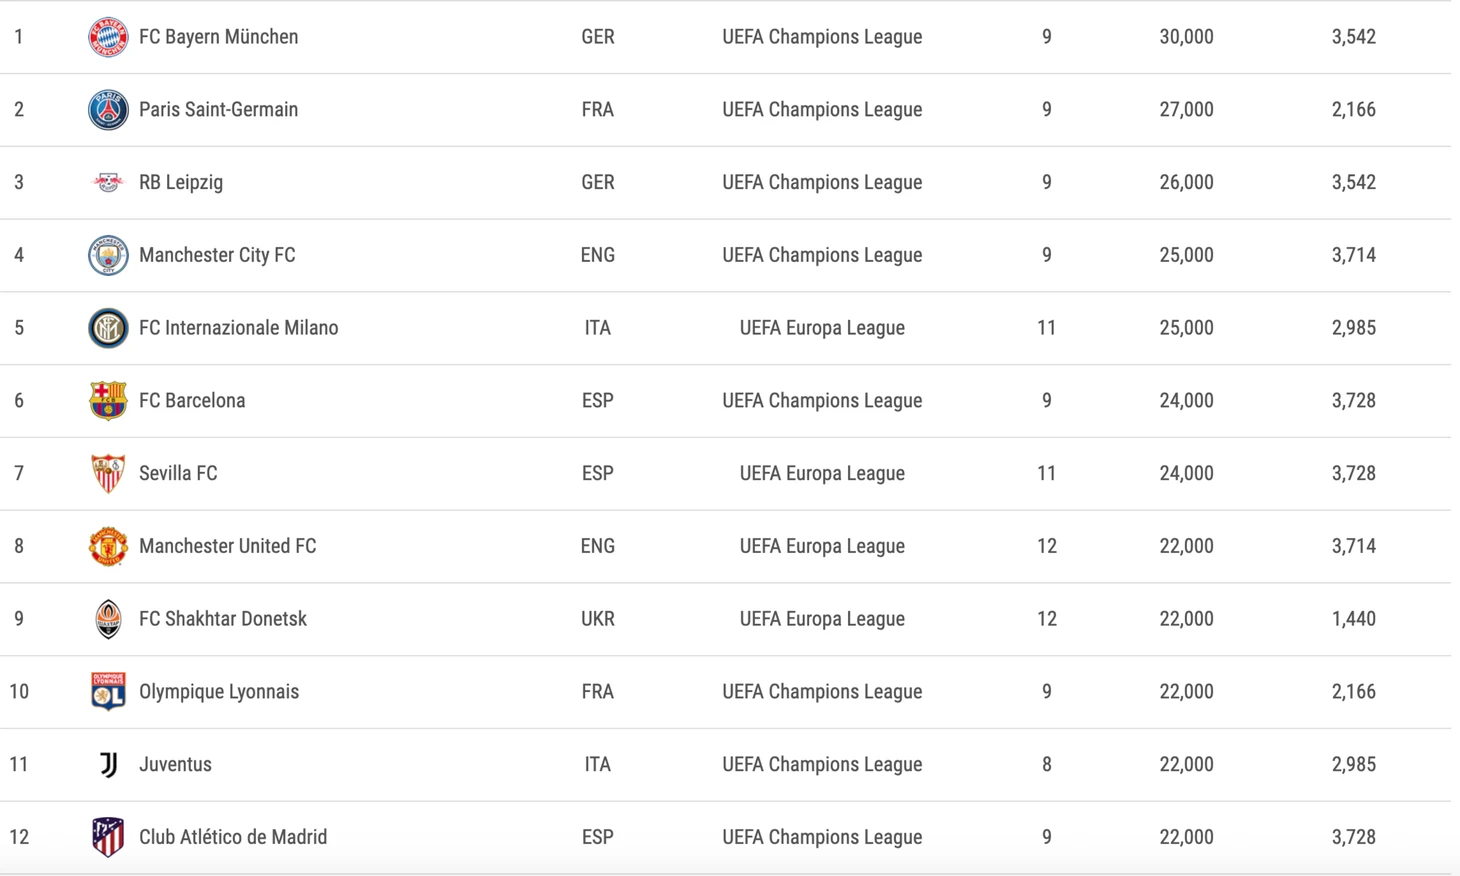Click the Manchester City FC crest
Image resolution: width=1460 pixels, height=876 pixels.
tap(108, 255)
